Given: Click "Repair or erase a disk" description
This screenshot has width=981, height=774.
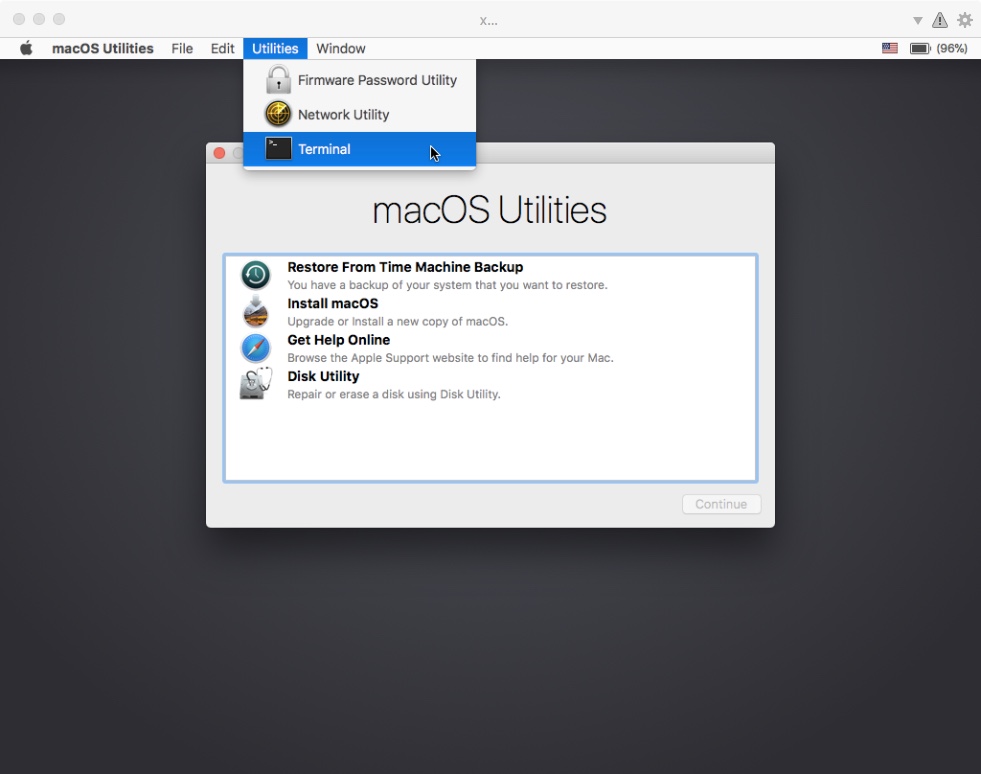Looking at the screenshot, I should tap(394, 394).
